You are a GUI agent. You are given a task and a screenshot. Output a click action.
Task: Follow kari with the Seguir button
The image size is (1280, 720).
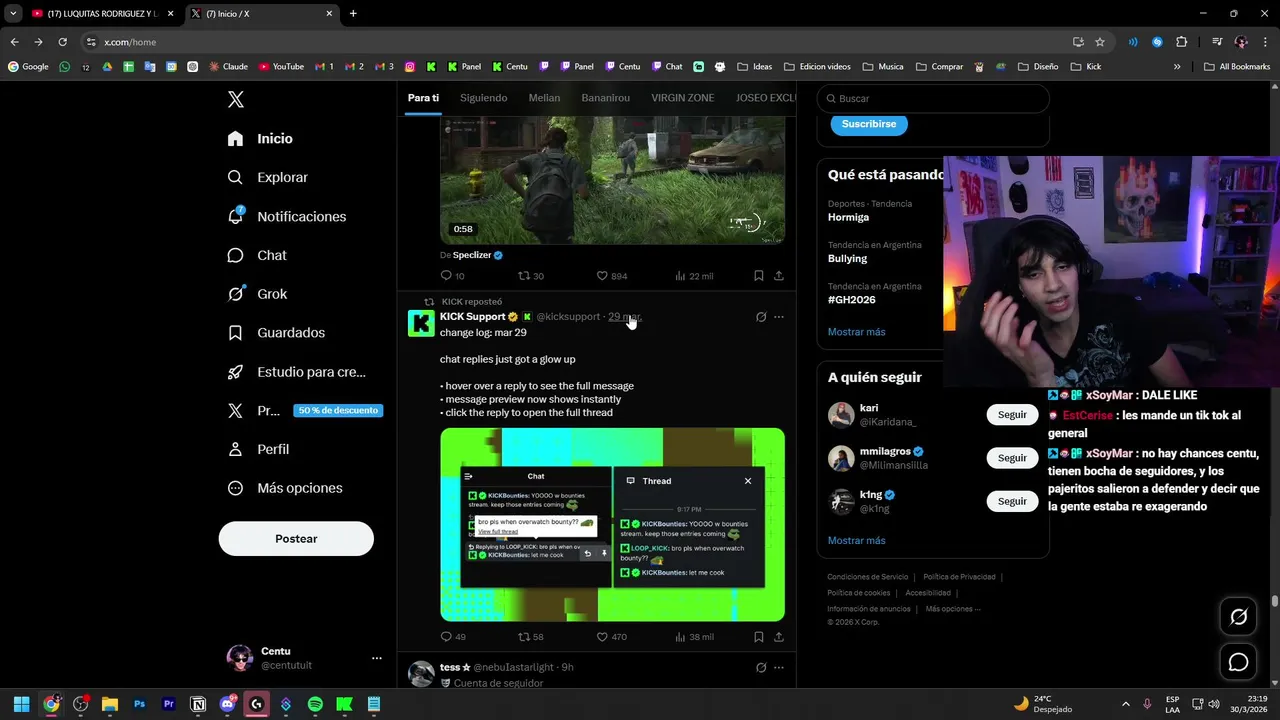pos(1012,414)
